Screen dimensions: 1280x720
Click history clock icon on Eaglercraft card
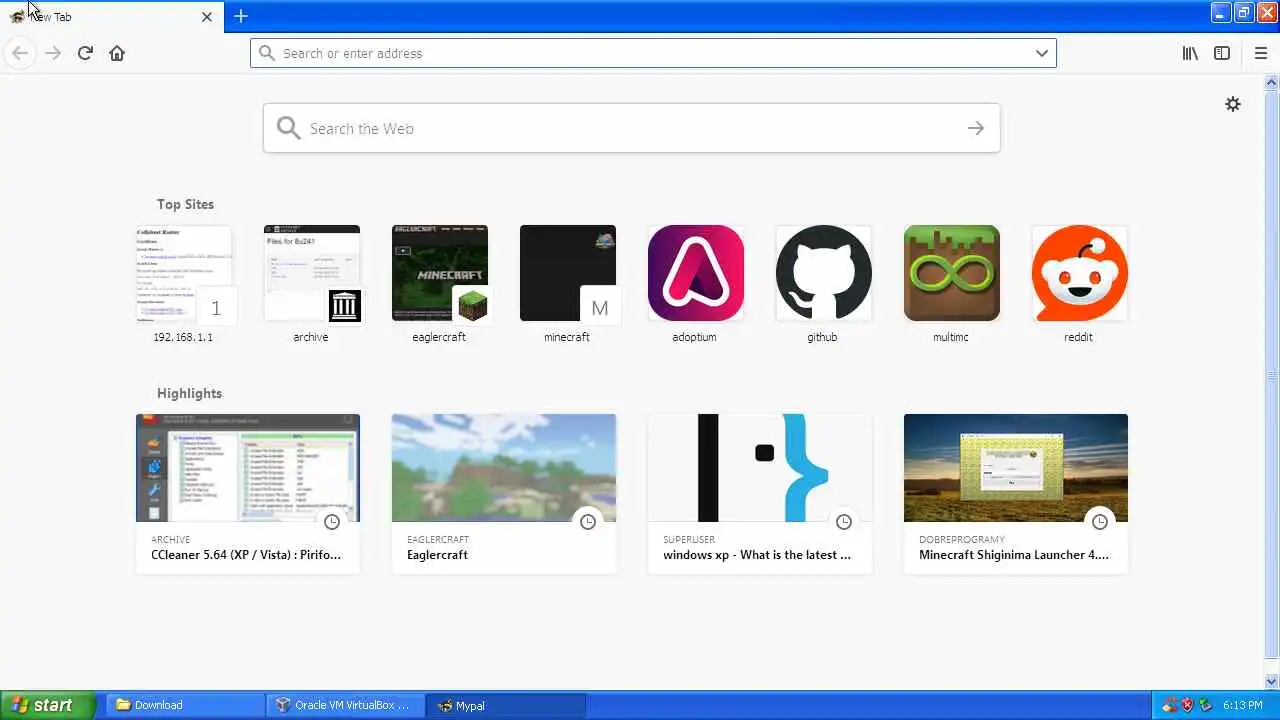588,522
